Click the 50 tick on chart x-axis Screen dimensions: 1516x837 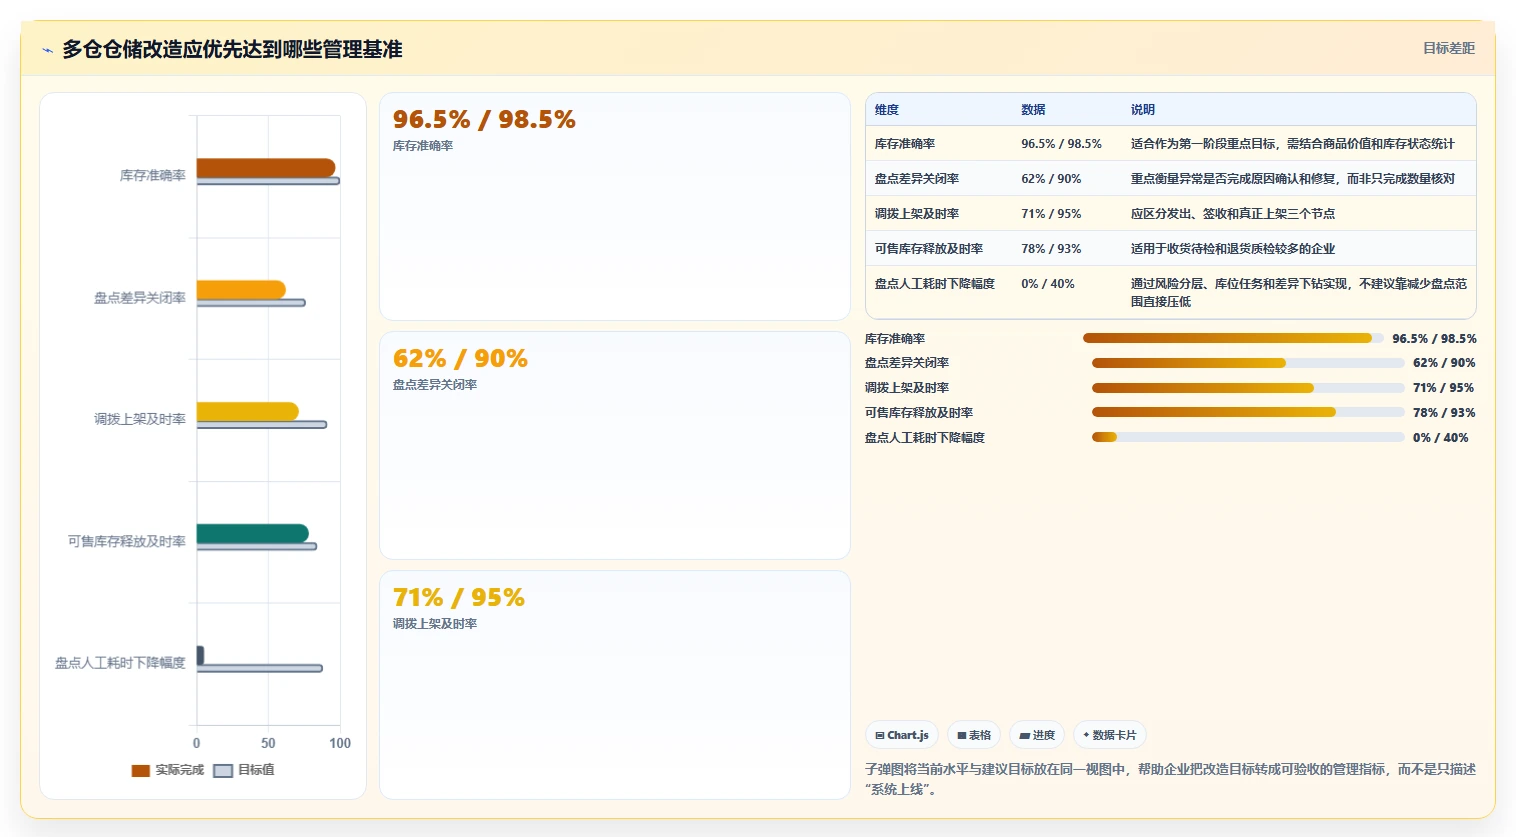pyautogui.click(x=268, y=743)
